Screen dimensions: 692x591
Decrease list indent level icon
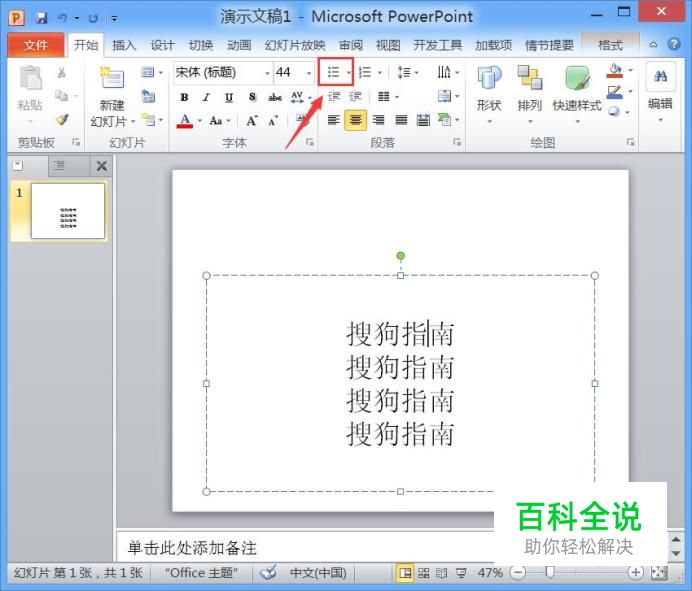pos(334,96)
